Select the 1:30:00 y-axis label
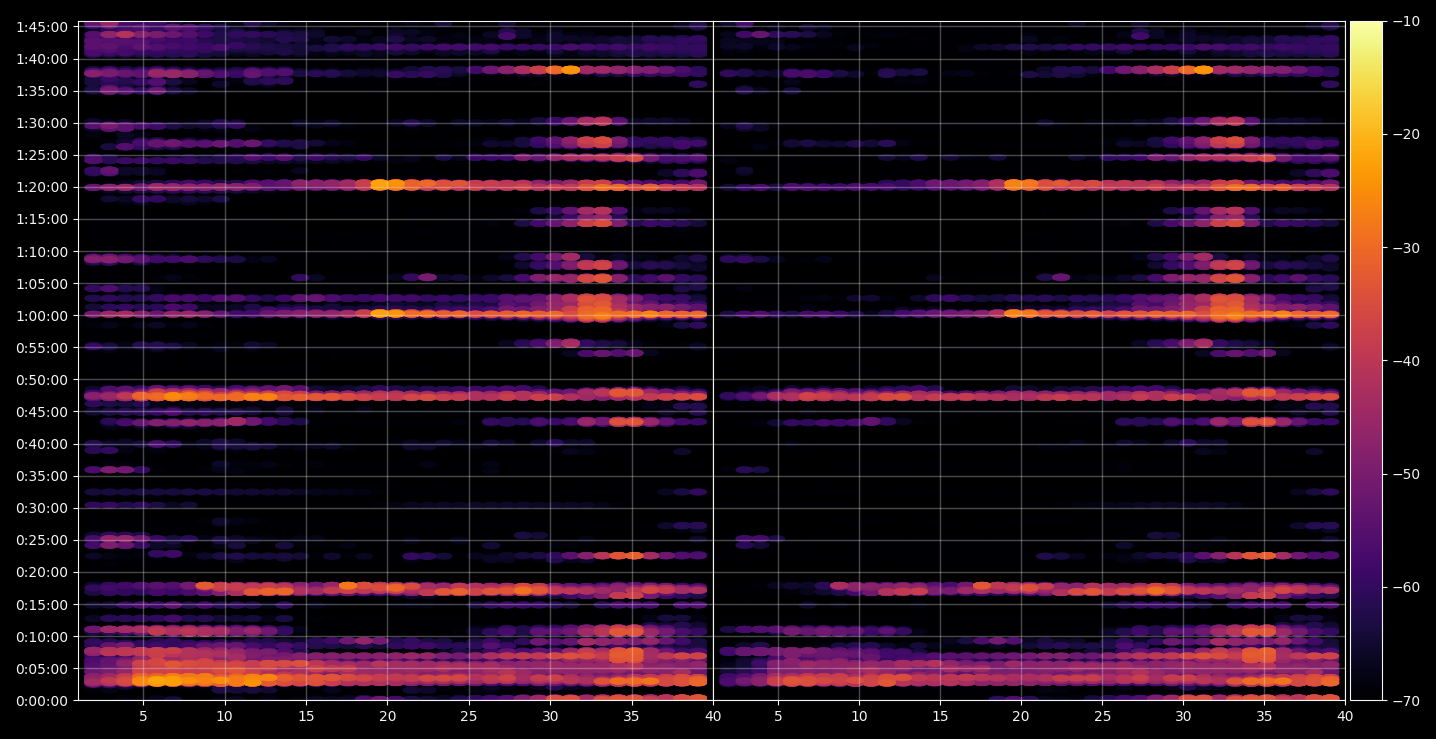This screenshot has width=1436, height=739. pyautogui.click(x=41, y=123)
